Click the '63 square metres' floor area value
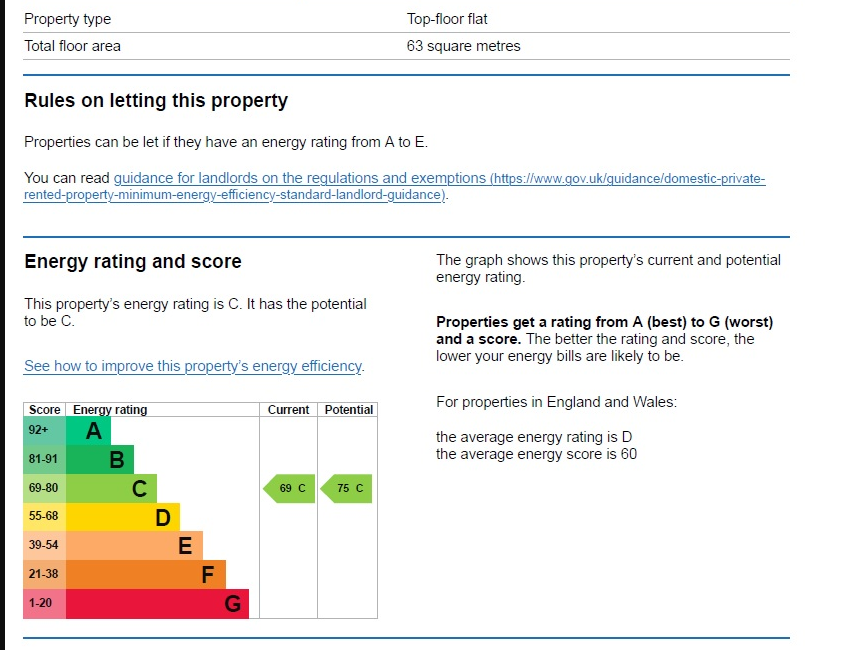 click(x=463, y=46)
